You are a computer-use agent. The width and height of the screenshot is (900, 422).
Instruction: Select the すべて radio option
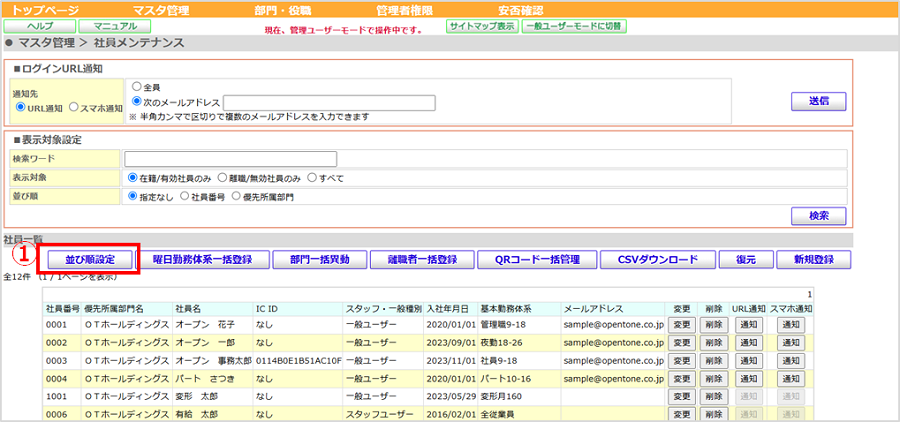(x=312, y=177)
